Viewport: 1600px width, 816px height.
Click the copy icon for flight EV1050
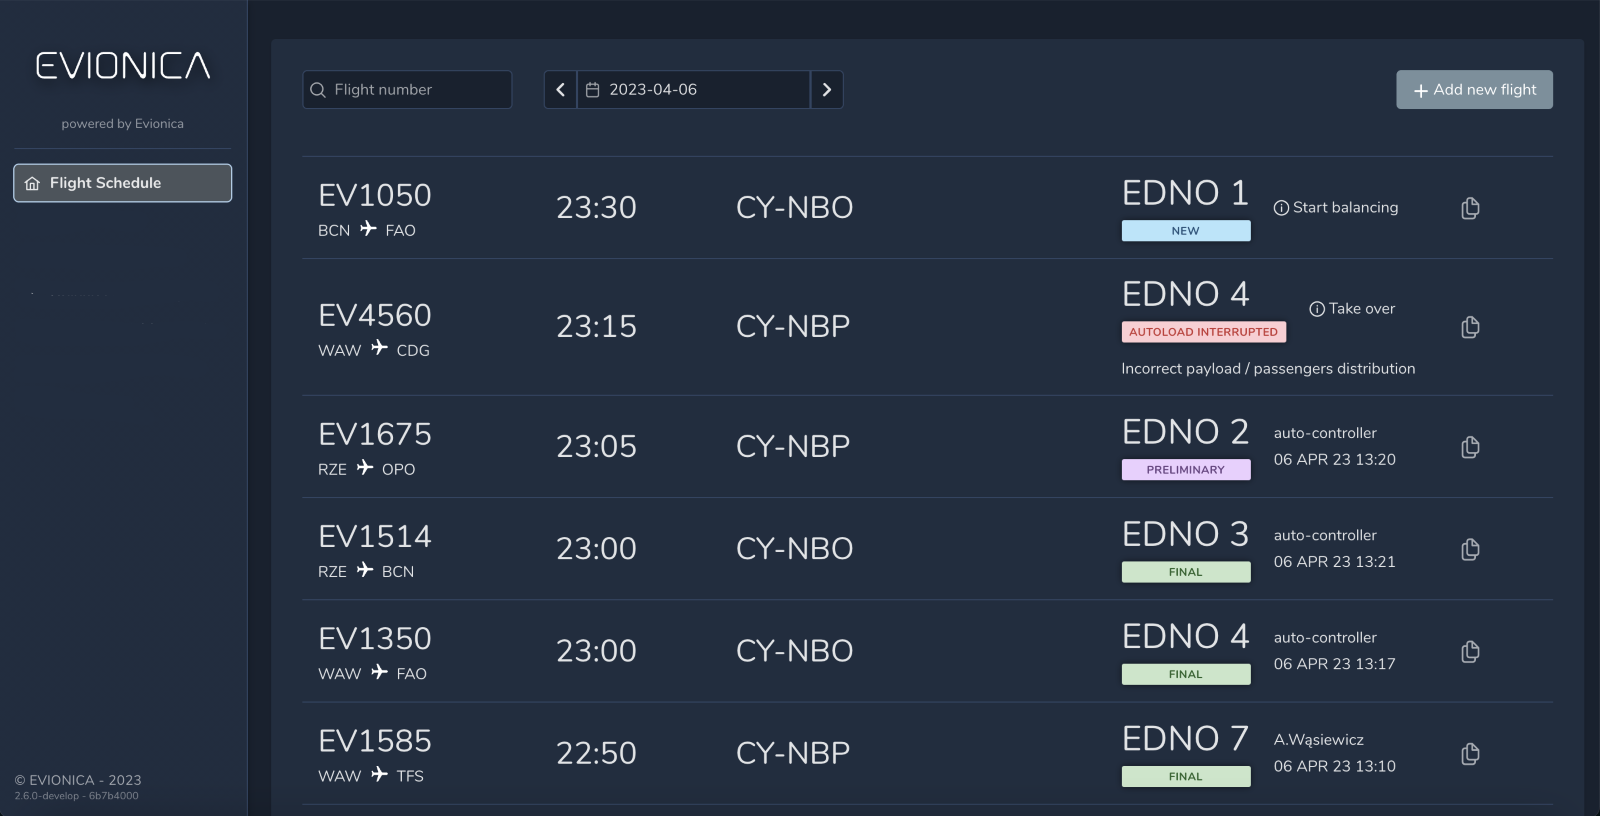click(x=1470, y=207)
